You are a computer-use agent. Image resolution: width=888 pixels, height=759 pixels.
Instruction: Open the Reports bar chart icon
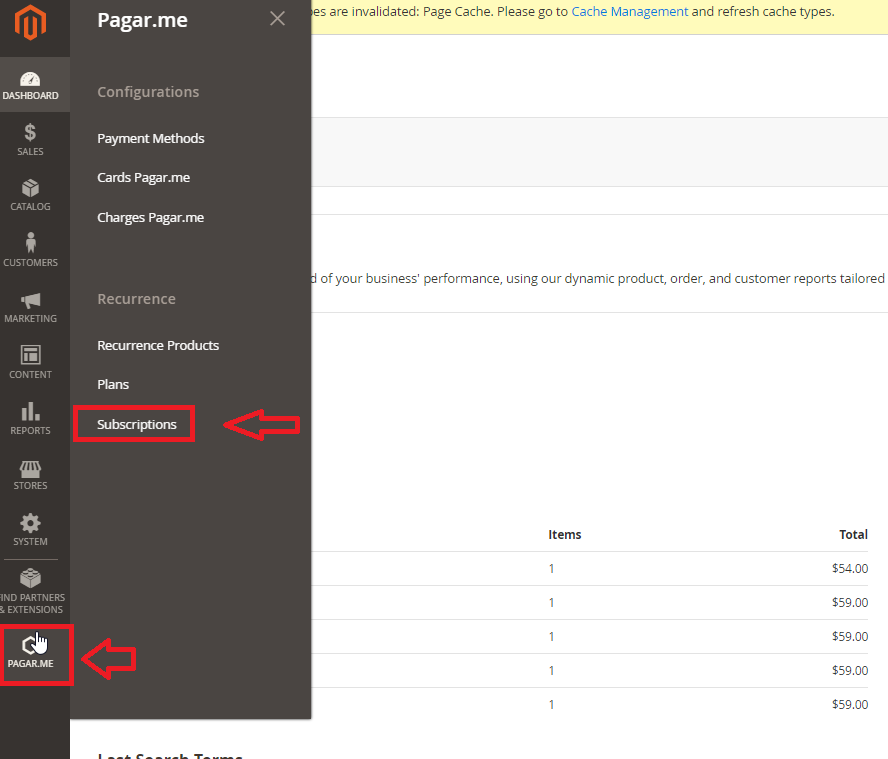coord(31,419)
